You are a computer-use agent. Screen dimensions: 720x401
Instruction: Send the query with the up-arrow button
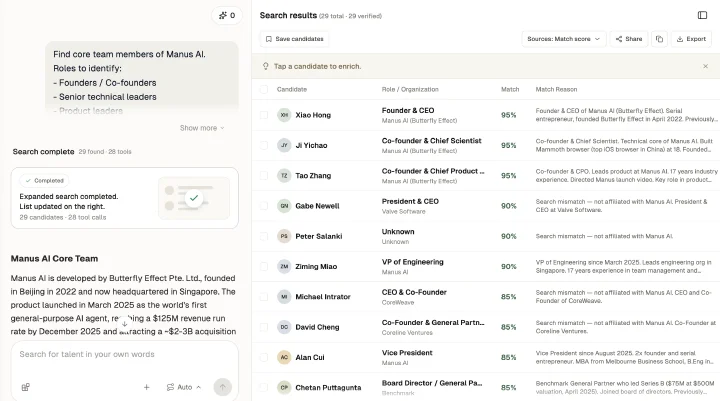tap(223, 387)
